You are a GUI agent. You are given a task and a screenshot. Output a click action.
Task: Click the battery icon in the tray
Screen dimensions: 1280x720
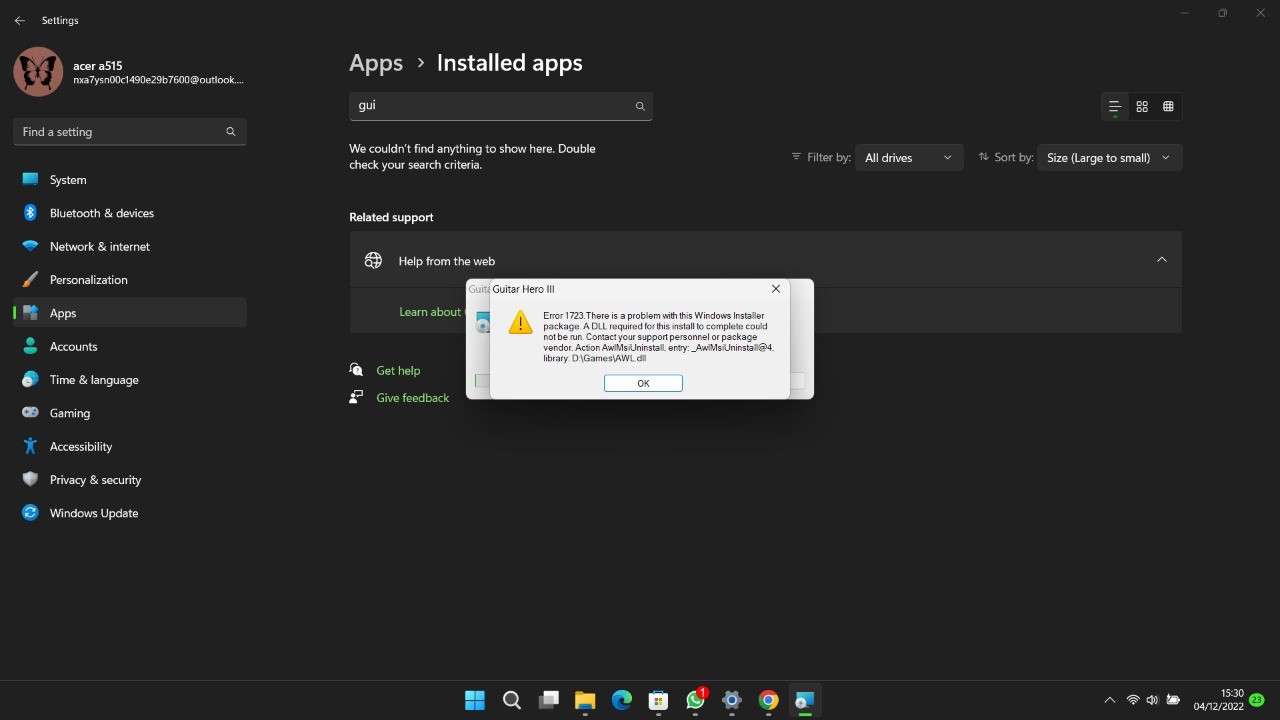[x=1173, y=700]
